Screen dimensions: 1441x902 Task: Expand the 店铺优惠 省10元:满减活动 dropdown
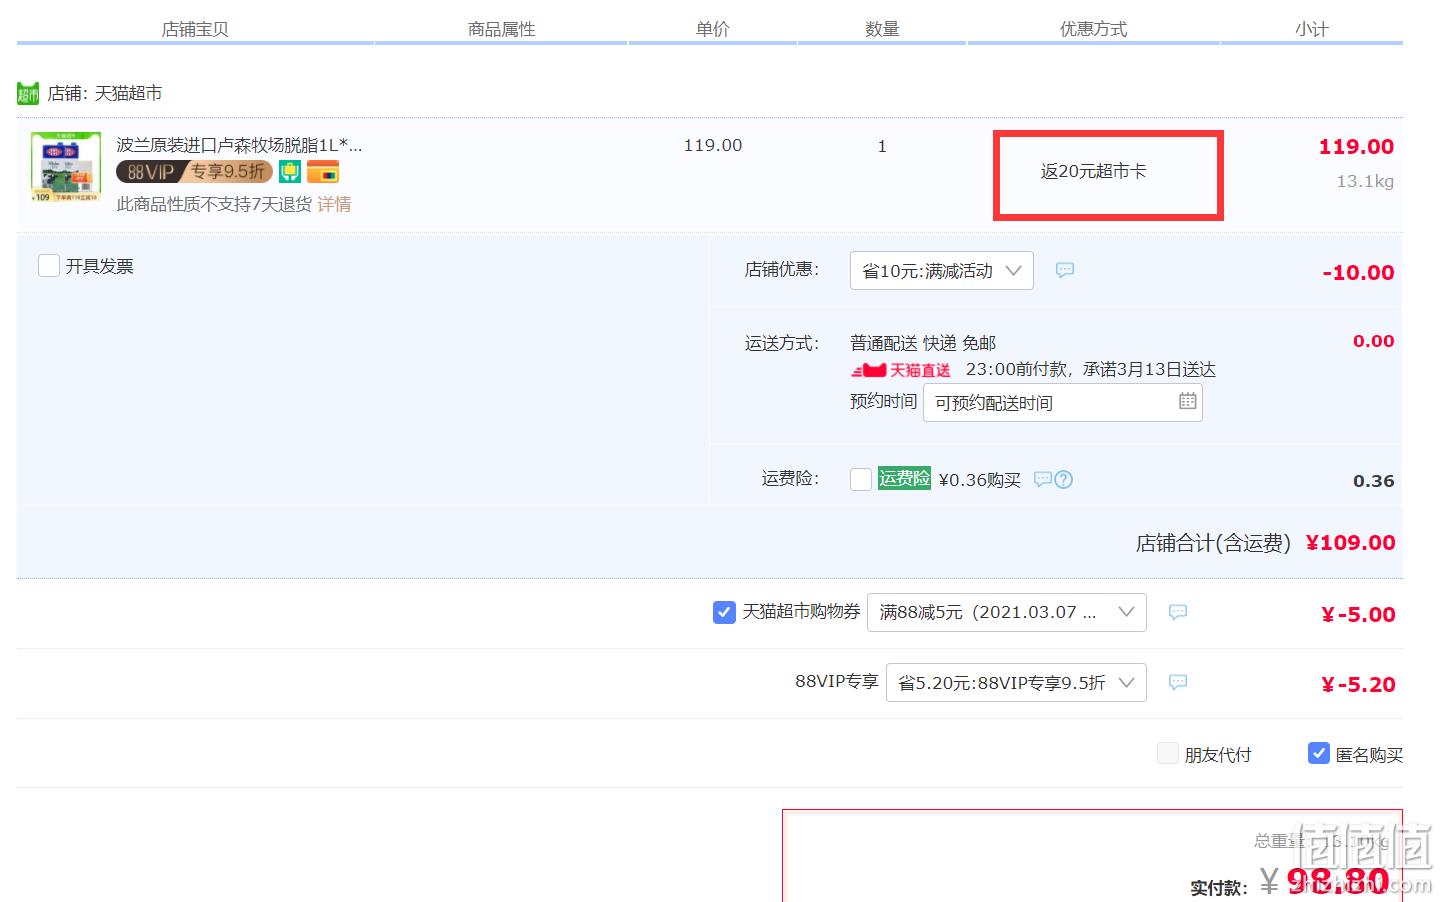point(941,271)
